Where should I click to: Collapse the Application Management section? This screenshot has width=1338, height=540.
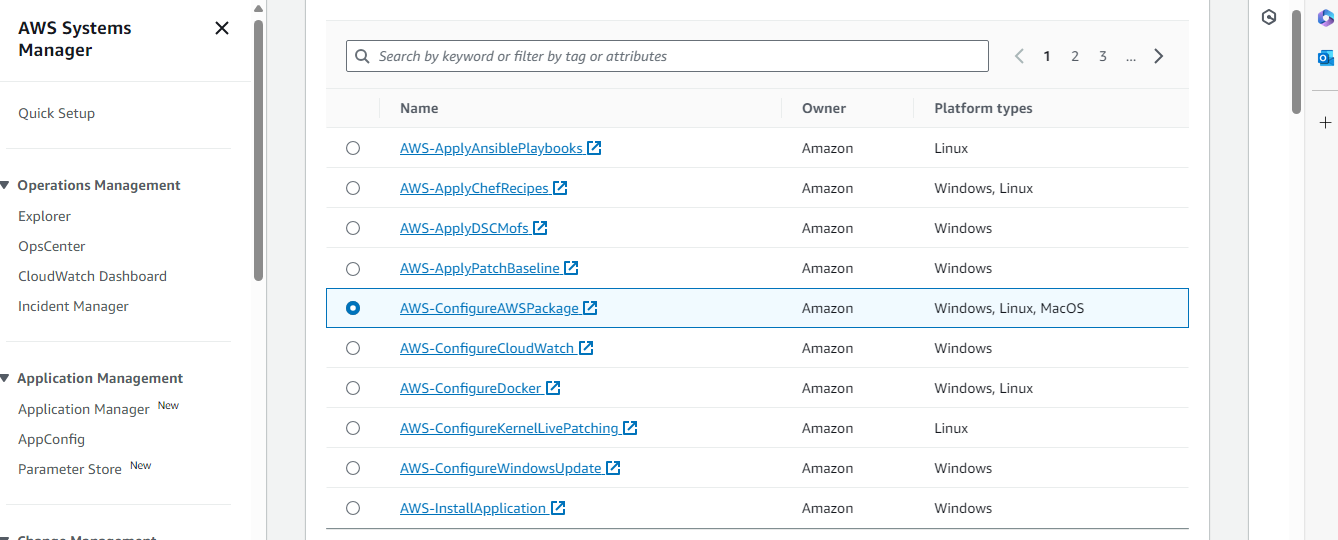pos(5,378)
